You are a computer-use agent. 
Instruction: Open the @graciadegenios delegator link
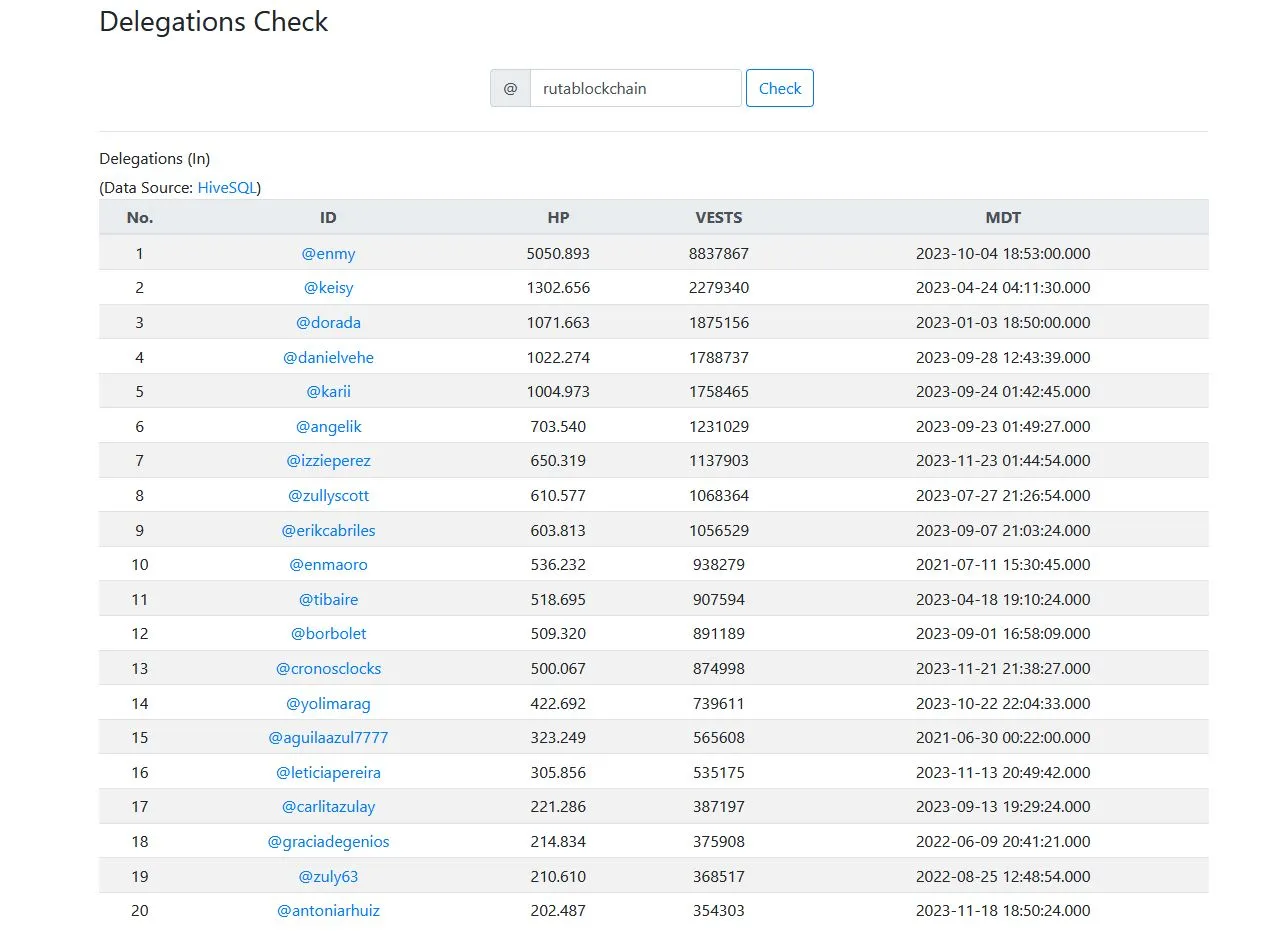click(328, 841)
